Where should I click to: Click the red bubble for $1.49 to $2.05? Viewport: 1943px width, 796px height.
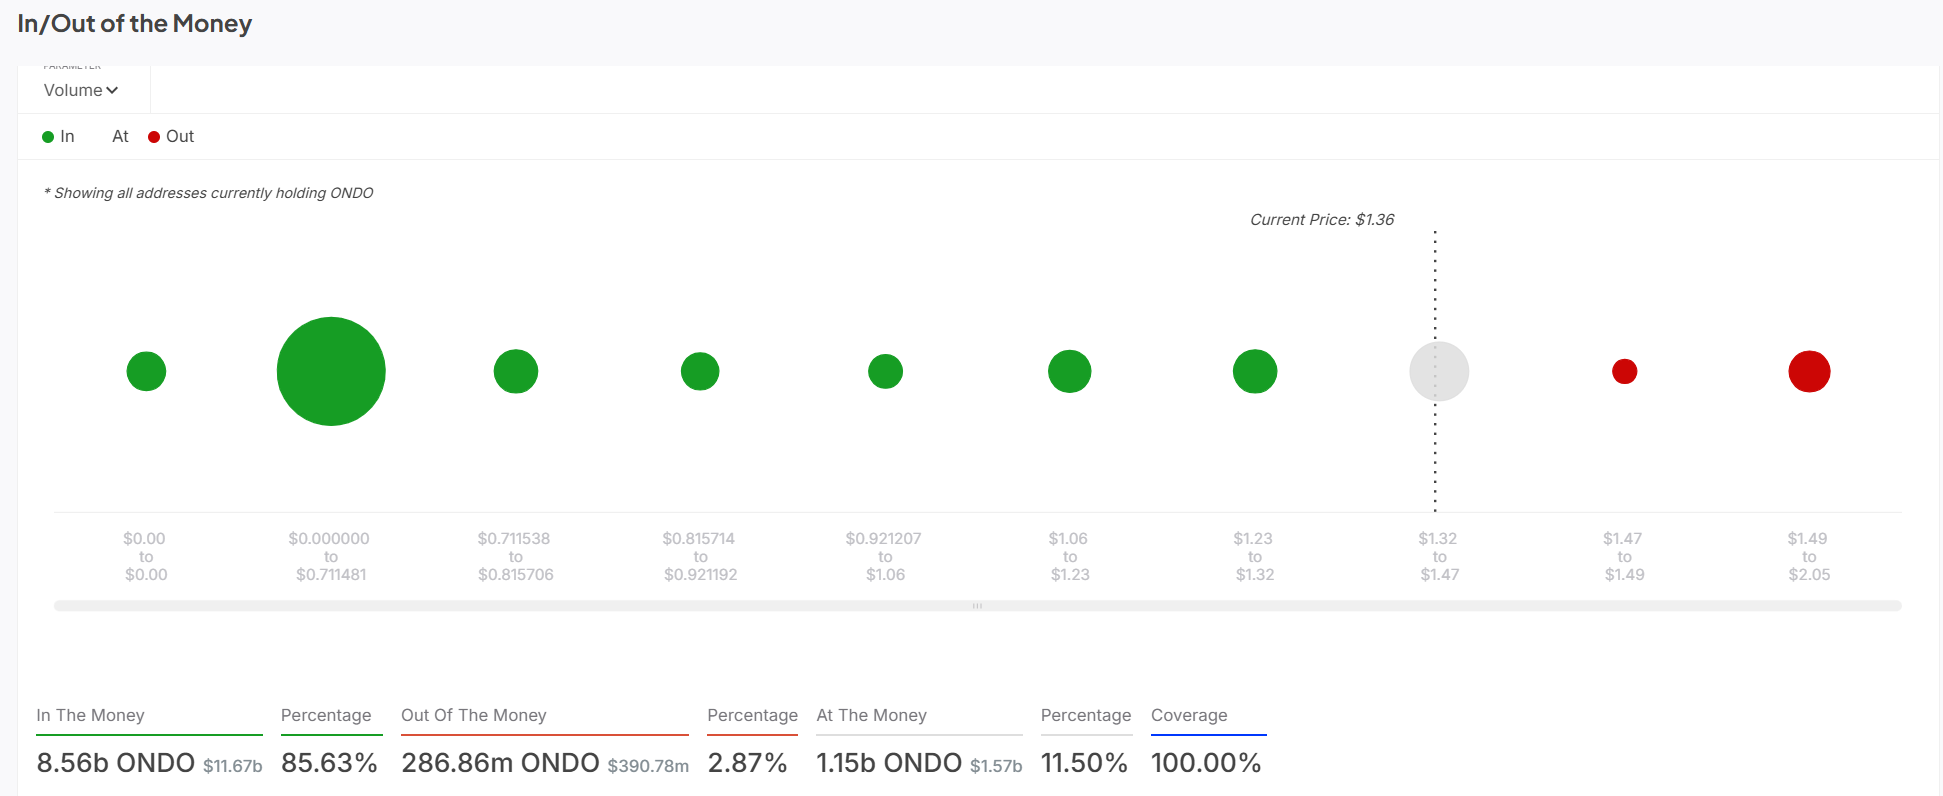(1809, 372)
